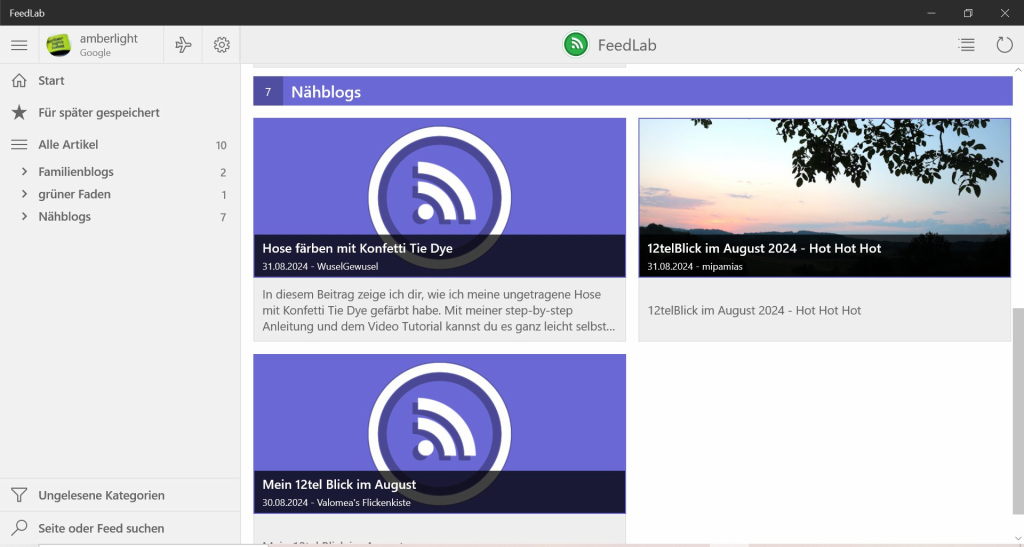Click the Alle Artikel count 10
The height and width of the screenshot is (547, 1024).
[221, 146]
